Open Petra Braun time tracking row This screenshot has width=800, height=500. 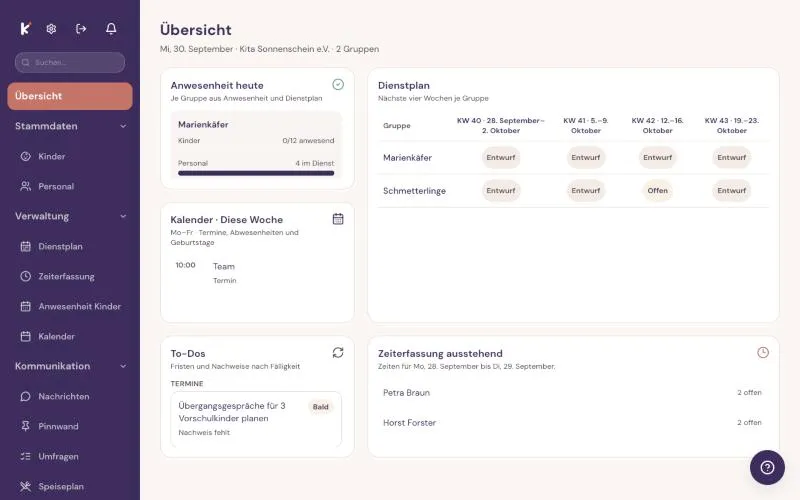click(x=573, y=393)
